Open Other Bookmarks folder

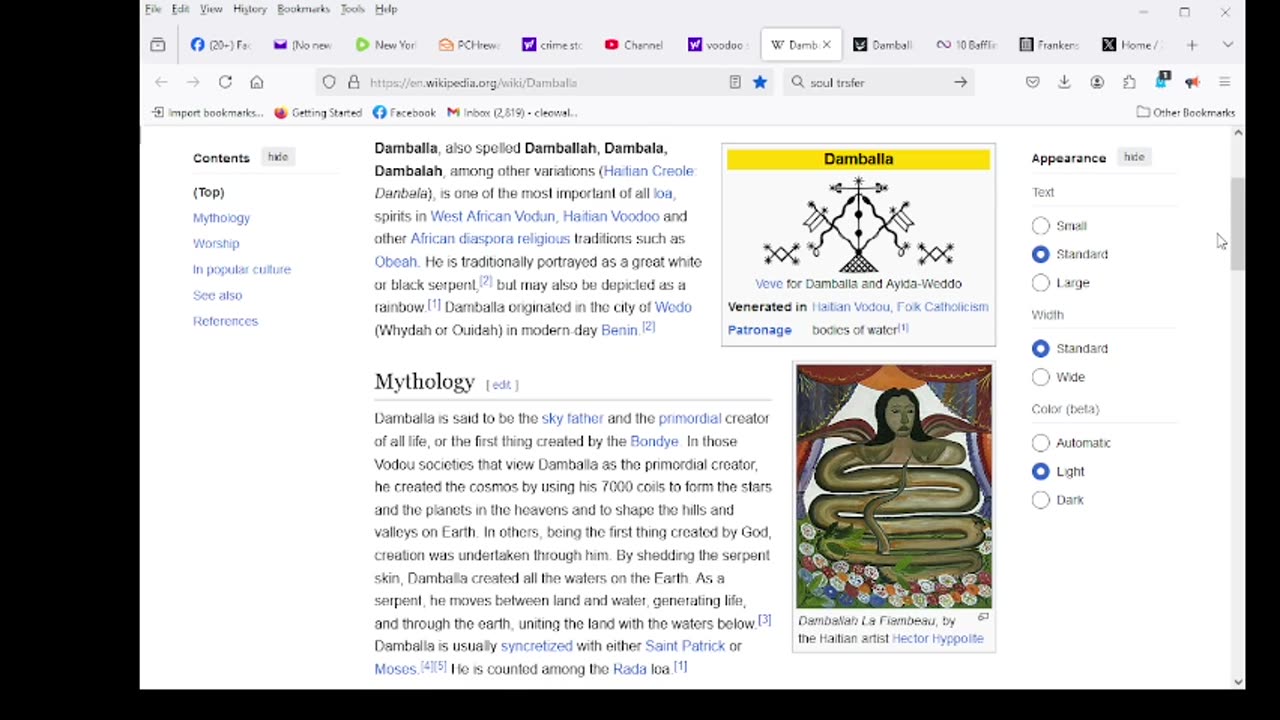click(1186, 112)
